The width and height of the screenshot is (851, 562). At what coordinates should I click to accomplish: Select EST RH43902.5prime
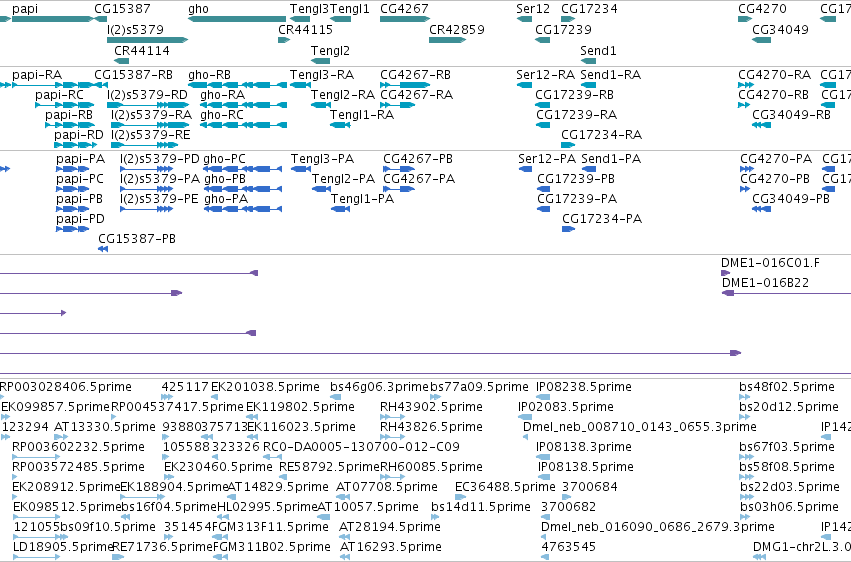coord(431,406)
